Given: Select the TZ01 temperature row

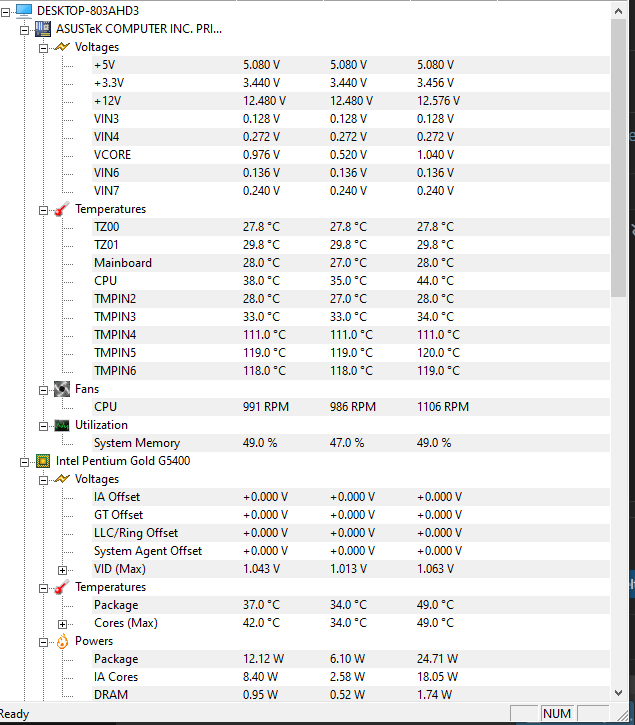Looking at the screenshot, I should click(x=351, y=245).
